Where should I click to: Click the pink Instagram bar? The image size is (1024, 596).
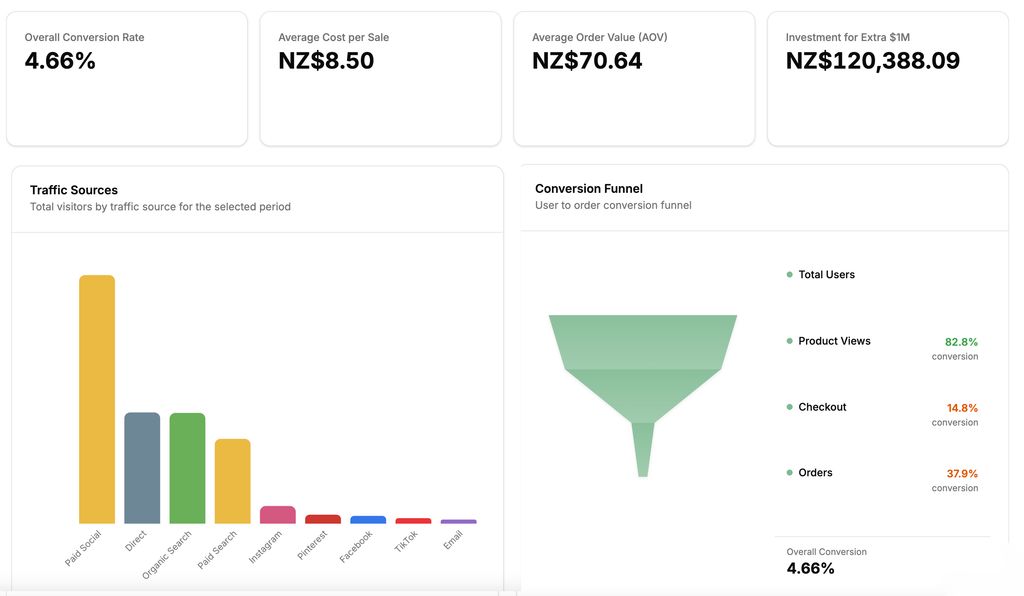(277, 514)
